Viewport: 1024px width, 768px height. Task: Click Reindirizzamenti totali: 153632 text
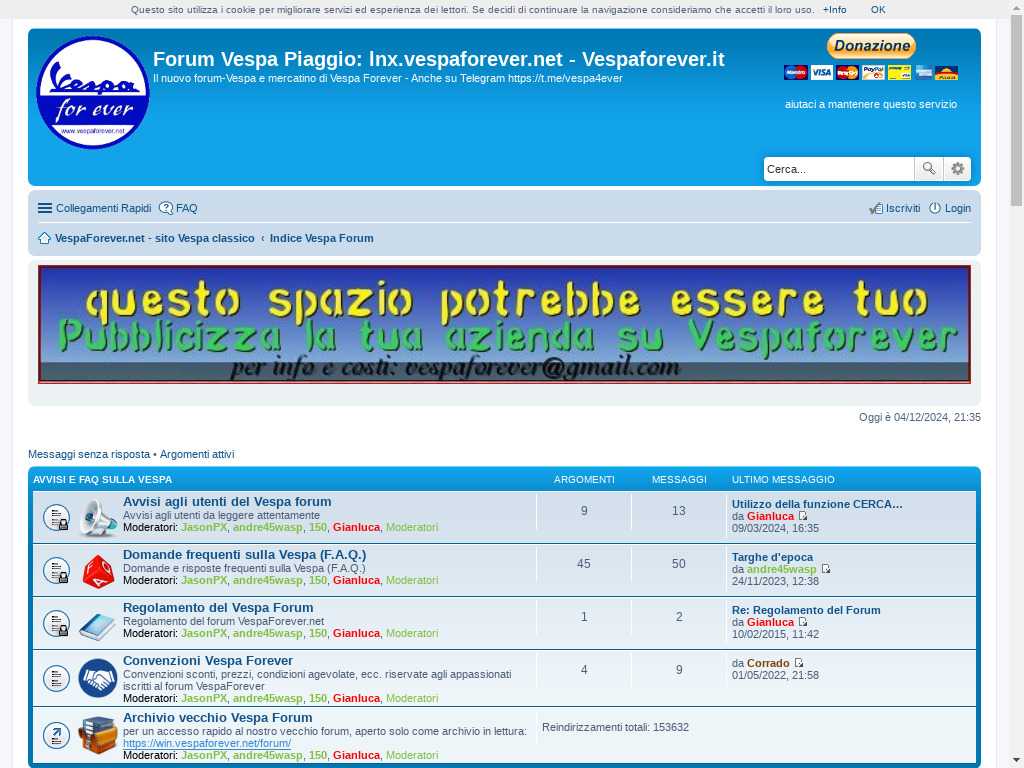(x=615, y=728)
